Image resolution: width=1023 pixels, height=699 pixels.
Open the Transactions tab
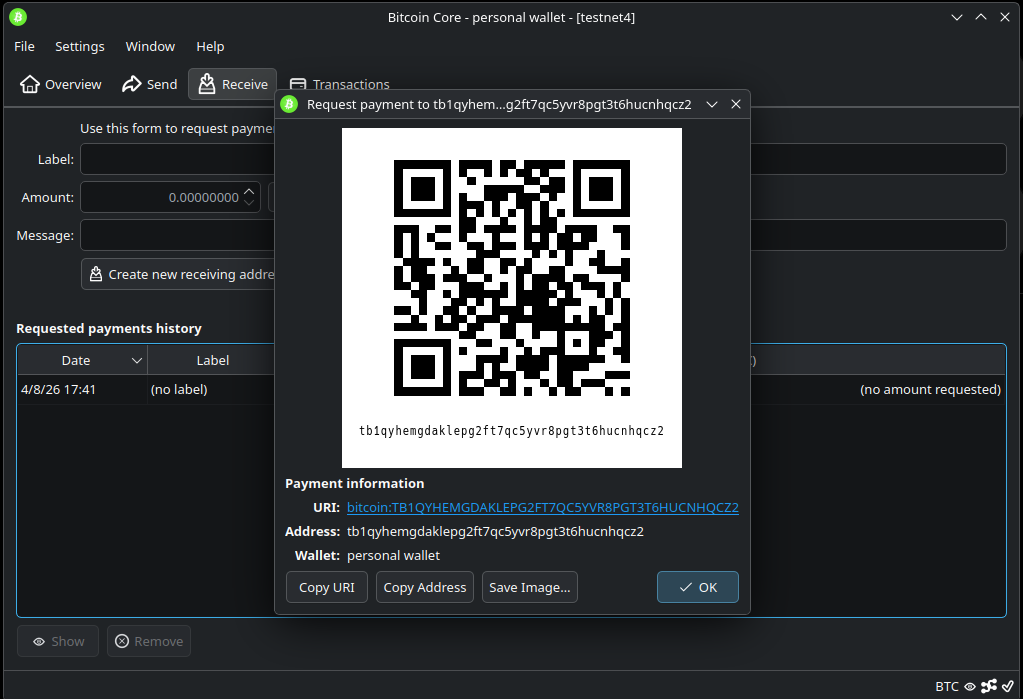pyautogui.click(x=339, y=84)
